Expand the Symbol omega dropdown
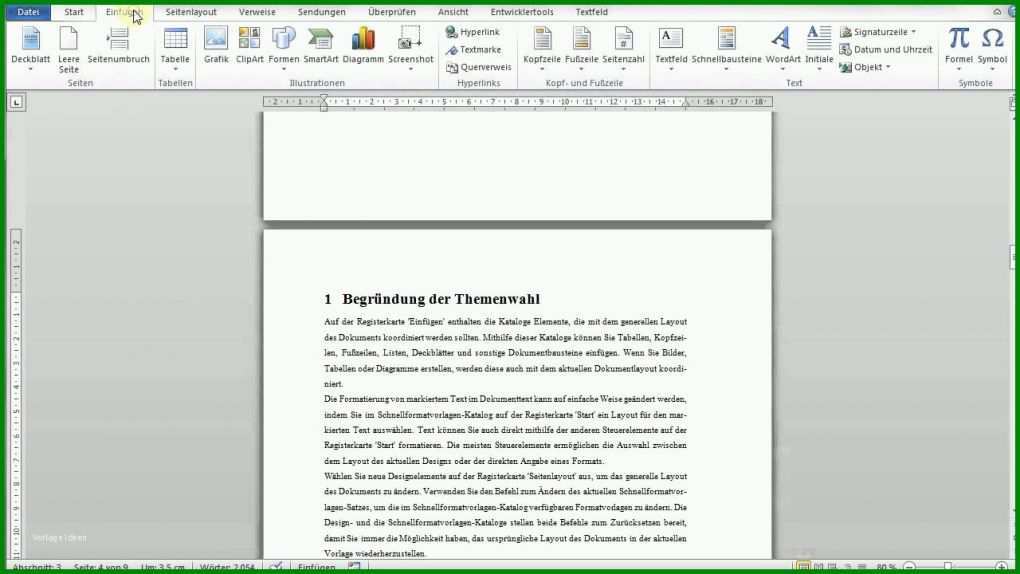Image resolution: width=1020 pixels, height=574 pixels. pos(992,69)
